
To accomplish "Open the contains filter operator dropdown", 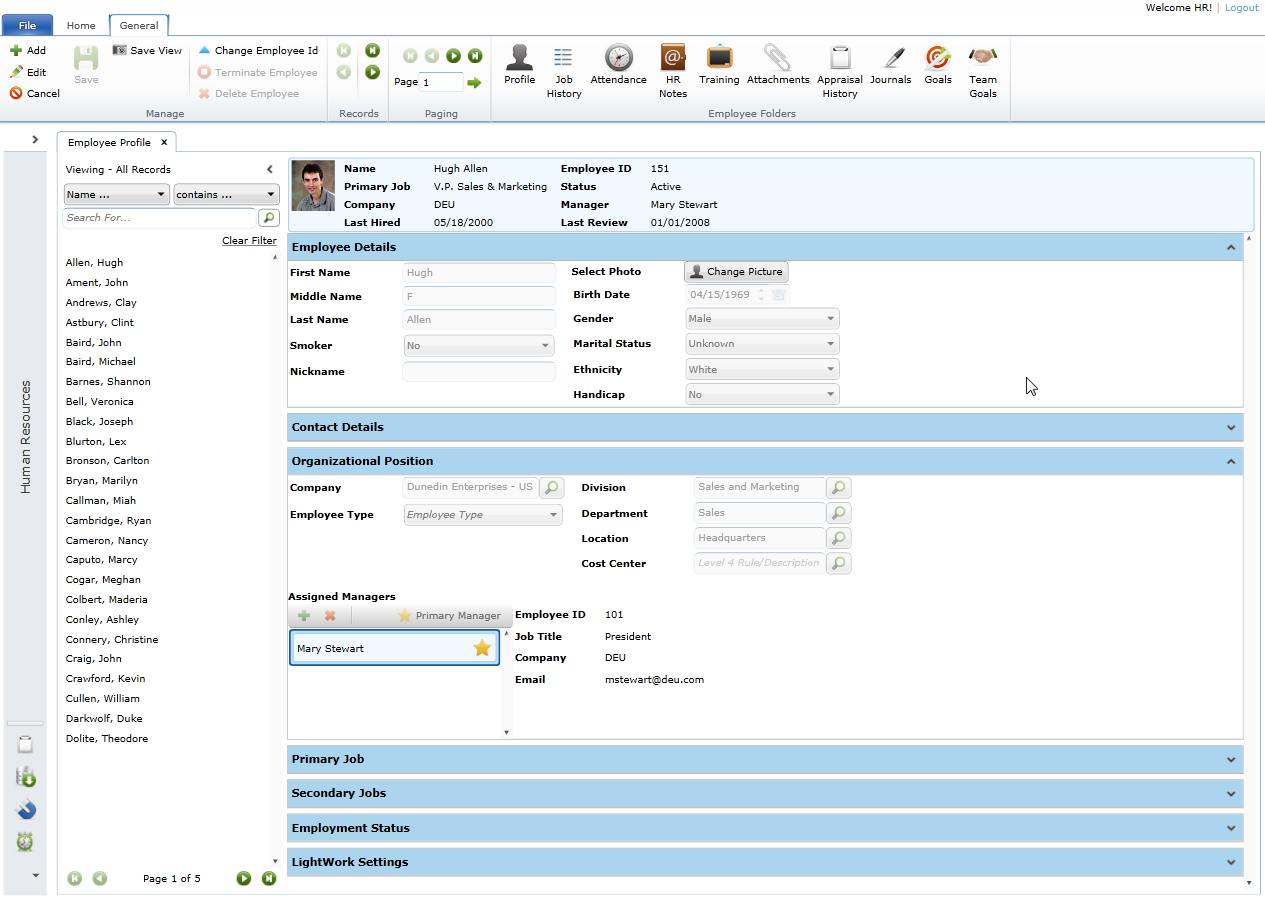I will [226, 194].
